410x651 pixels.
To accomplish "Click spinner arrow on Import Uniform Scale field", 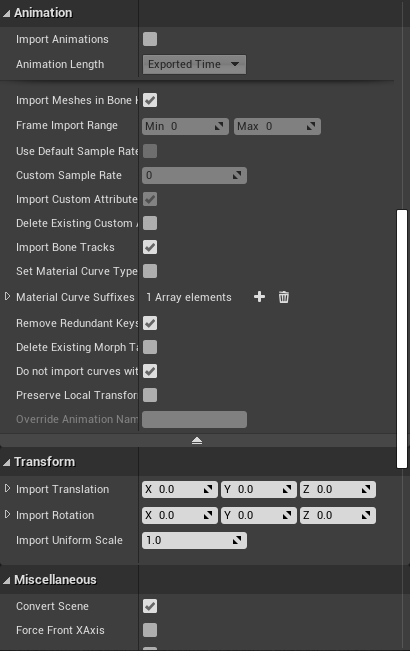I will coord(237,540).
